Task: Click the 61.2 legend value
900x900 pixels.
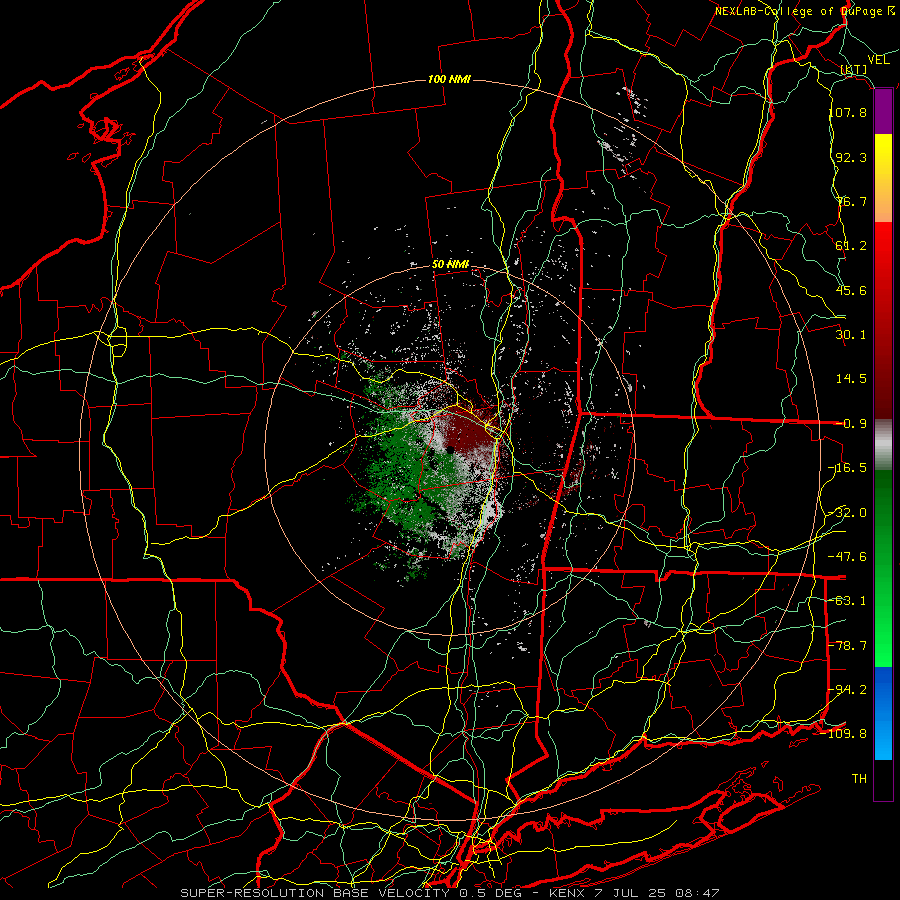Action: [x=851, y=246]
